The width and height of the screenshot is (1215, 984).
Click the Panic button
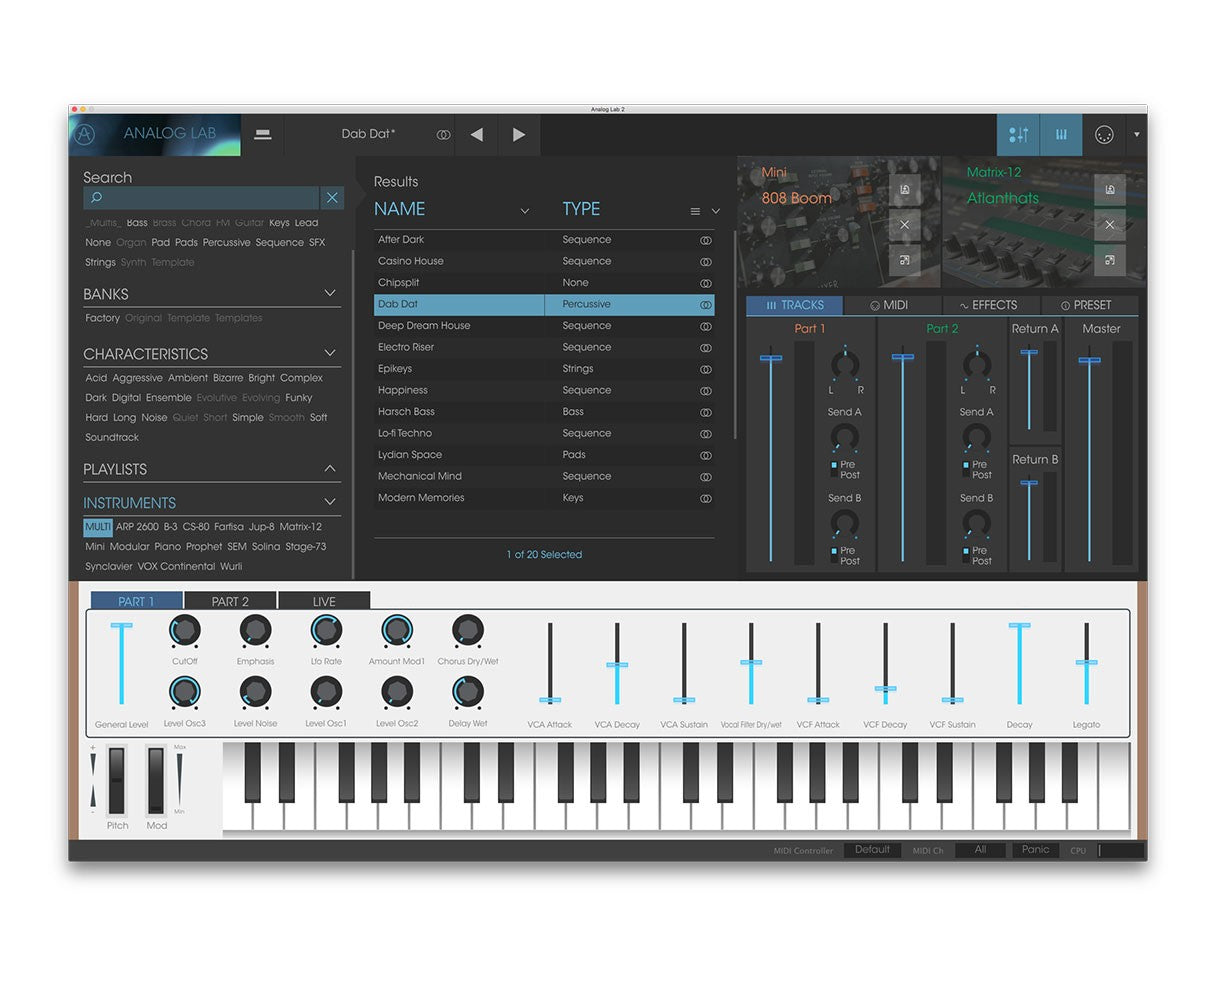click(1036, 850)
